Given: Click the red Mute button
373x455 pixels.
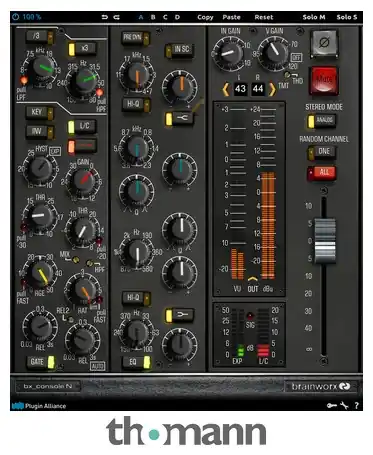Looking at the screenshot, I should pos(324,80).
